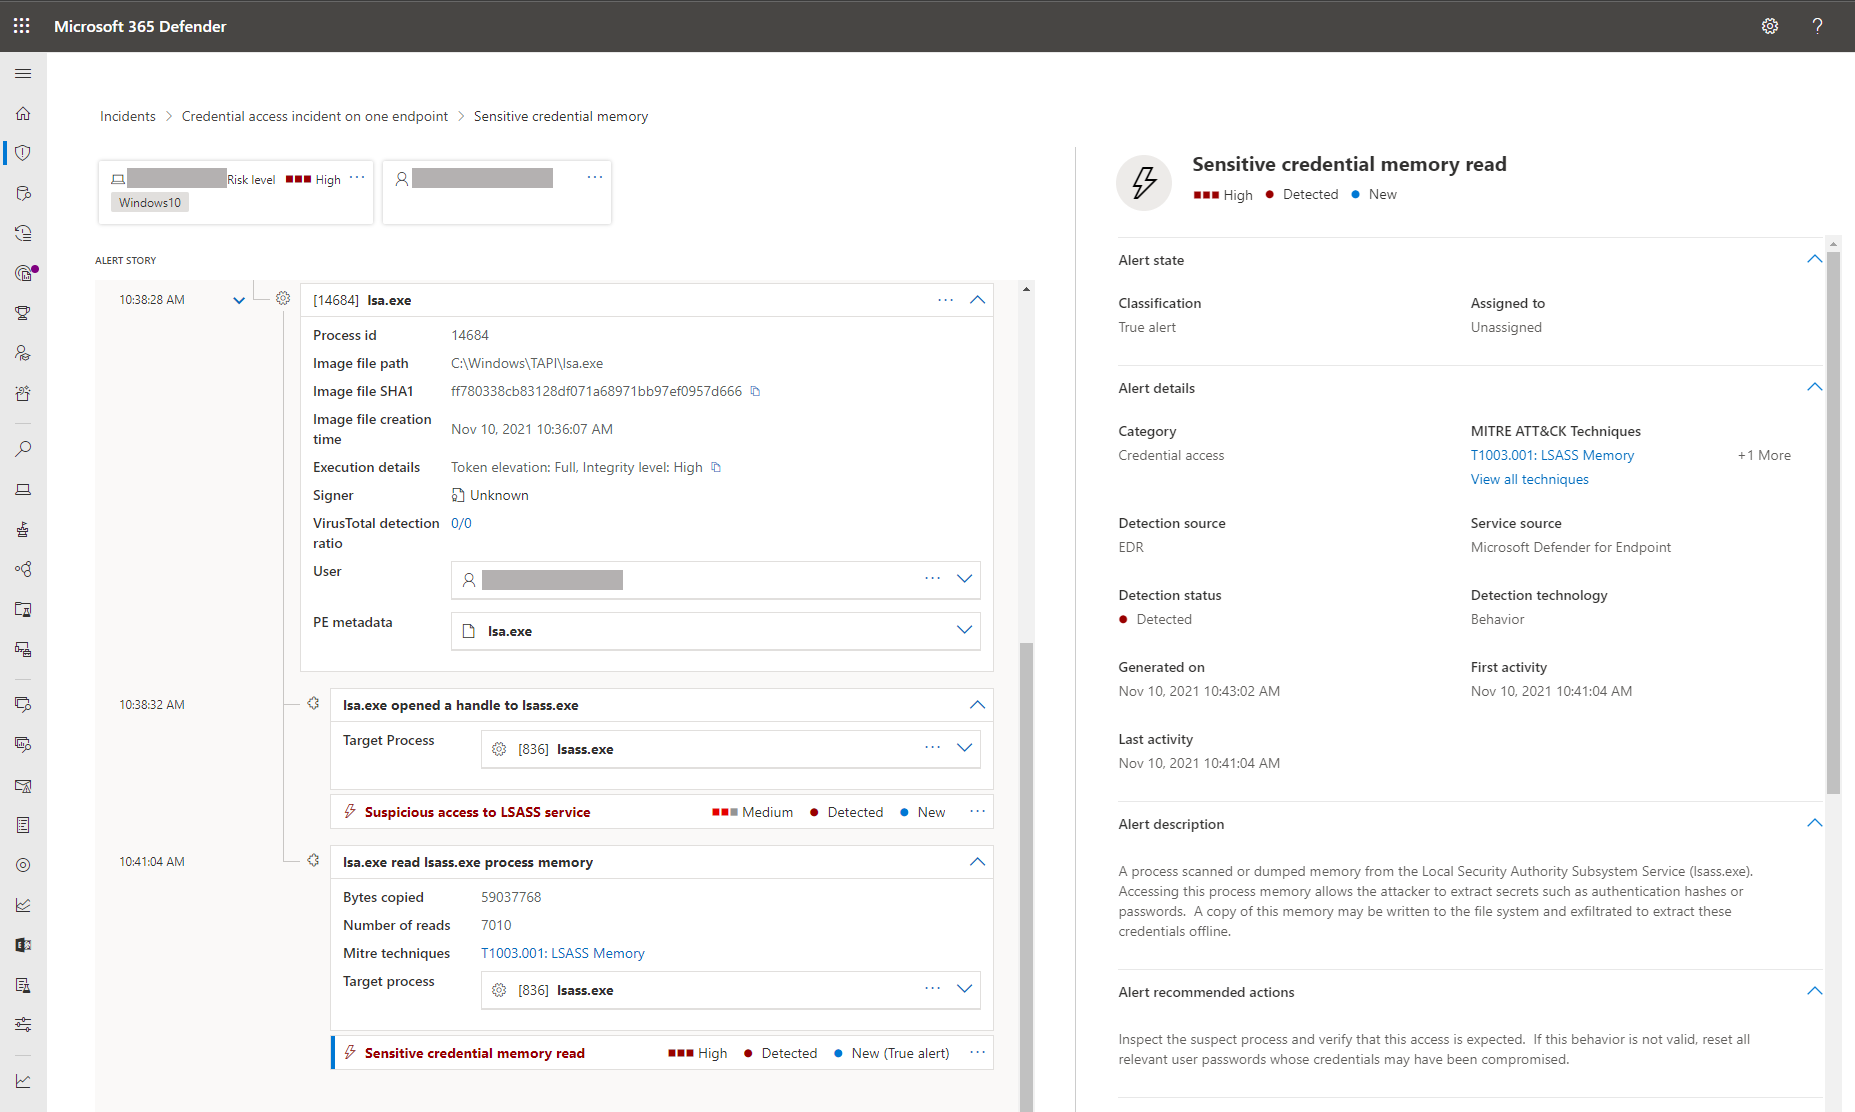
Task: View Threat analytics from the sidebar
Action: click(x=22, y=273)
